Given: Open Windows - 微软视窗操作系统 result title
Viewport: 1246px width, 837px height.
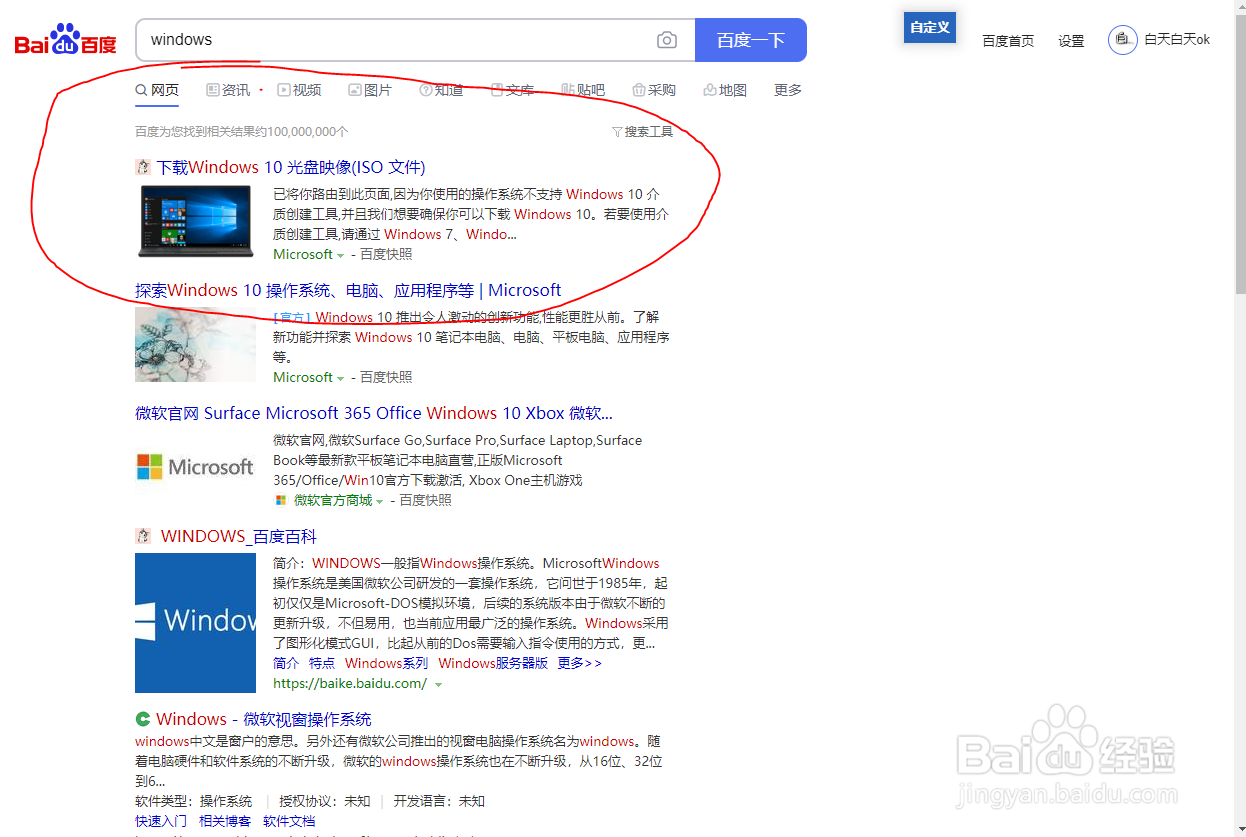Looking at the screenshot, I should pyautogui.click(x=264, y=719).
